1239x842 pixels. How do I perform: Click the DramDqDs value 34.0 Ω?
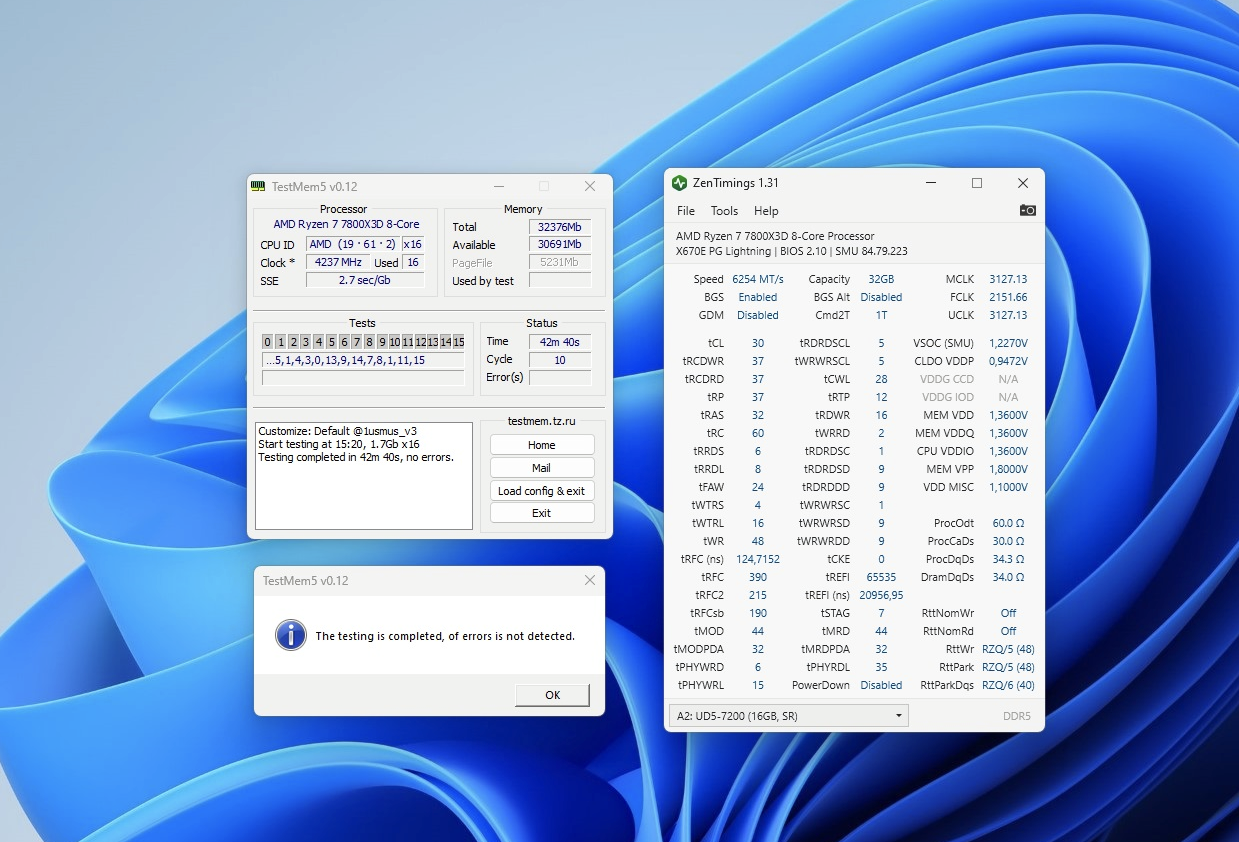[1008, 577]
